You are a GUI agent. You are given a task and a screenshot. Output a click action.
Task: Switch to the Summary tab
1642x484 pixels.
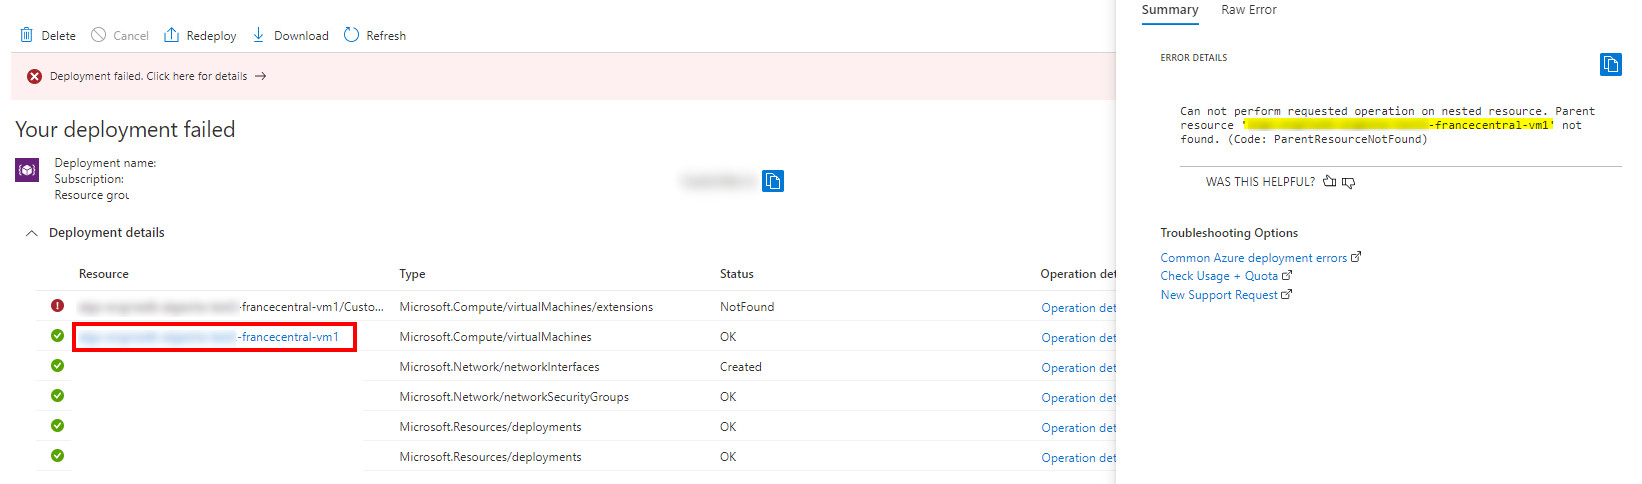(x=1170, y=10)
